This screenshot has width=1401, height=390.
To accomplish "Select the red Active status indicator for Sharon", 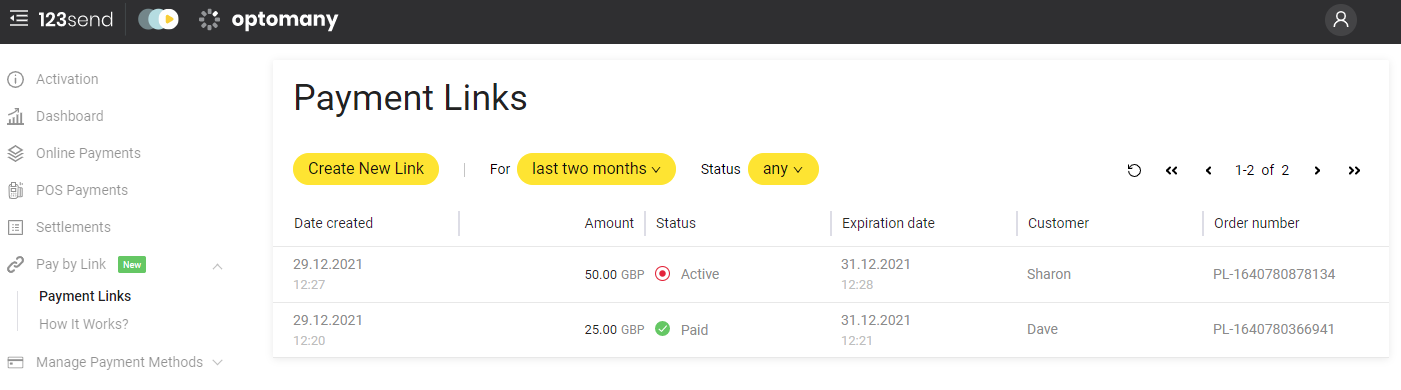I will pos(662,274).
